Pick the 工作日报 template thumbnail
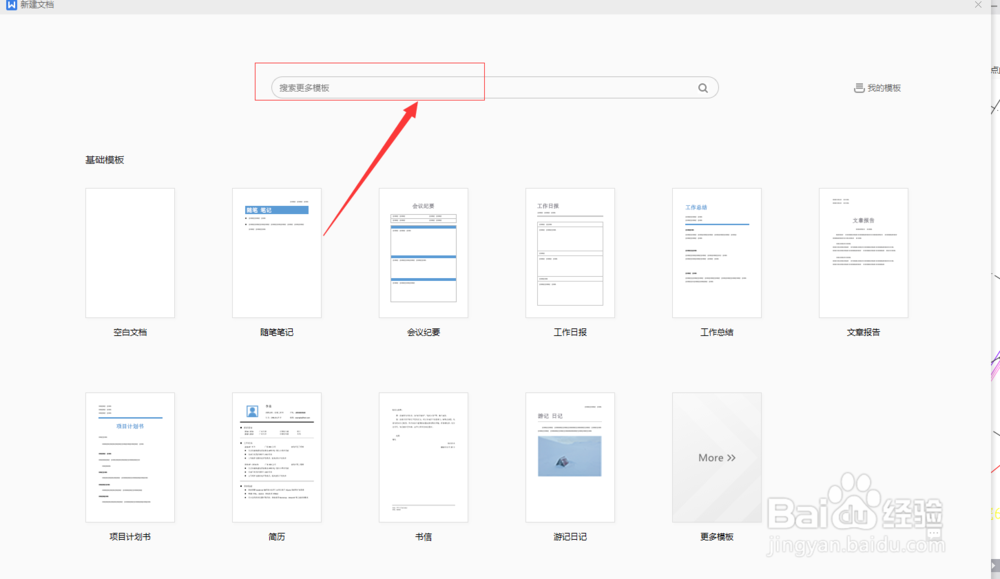The width and height of the screenshot is (1000, 579). click(570, 253)
